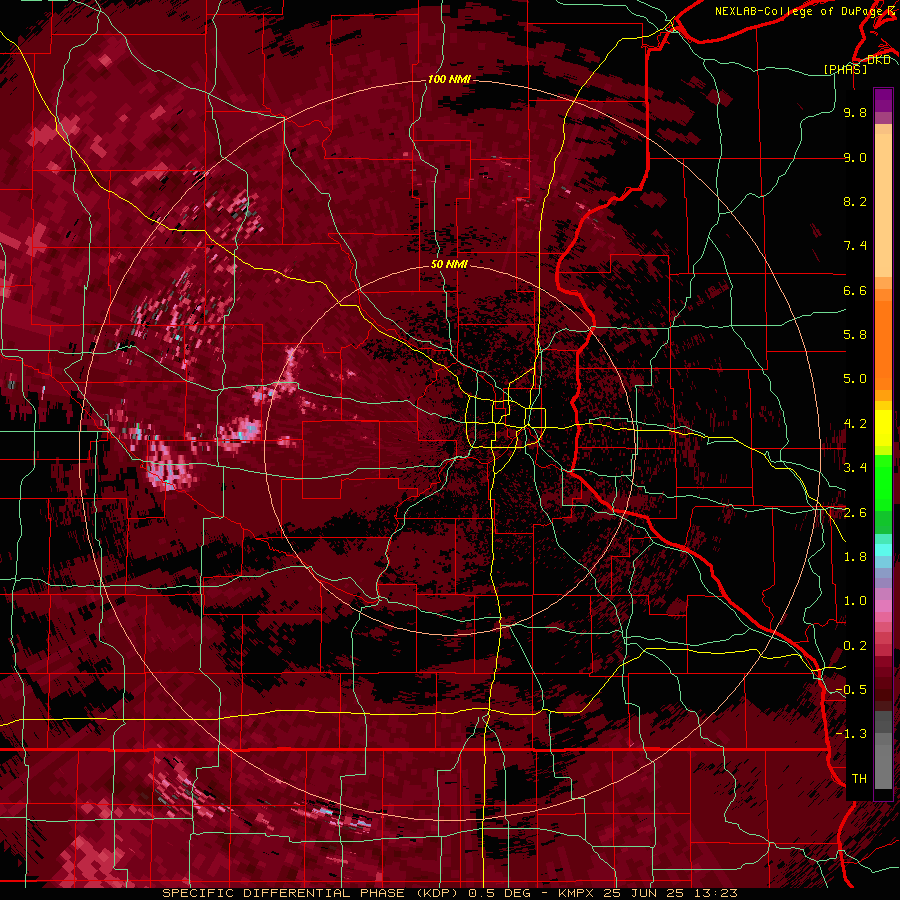Click the 0.5 DEG elevation text
The width and height of the screenshot is (900, 900).
(x=499, y=893)
